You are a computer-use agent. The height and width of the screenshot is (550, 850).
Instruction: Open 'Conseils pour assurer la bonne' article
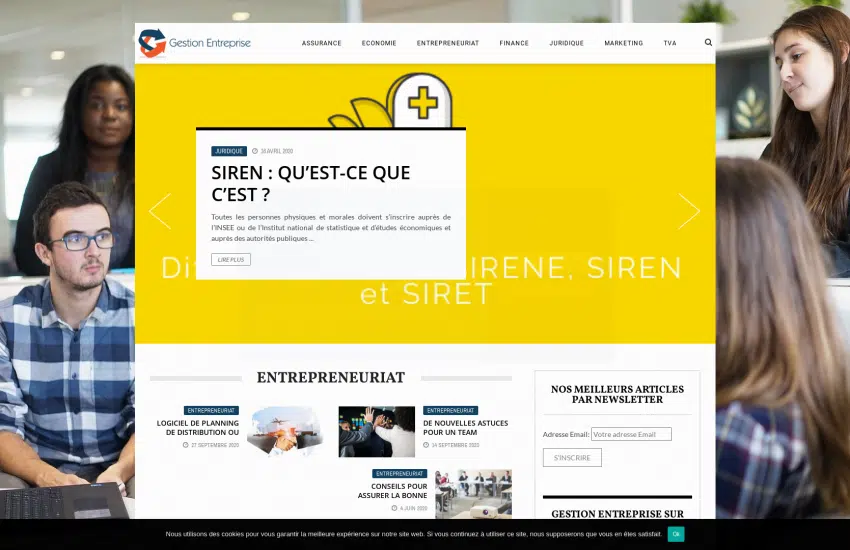click(392, 491)
